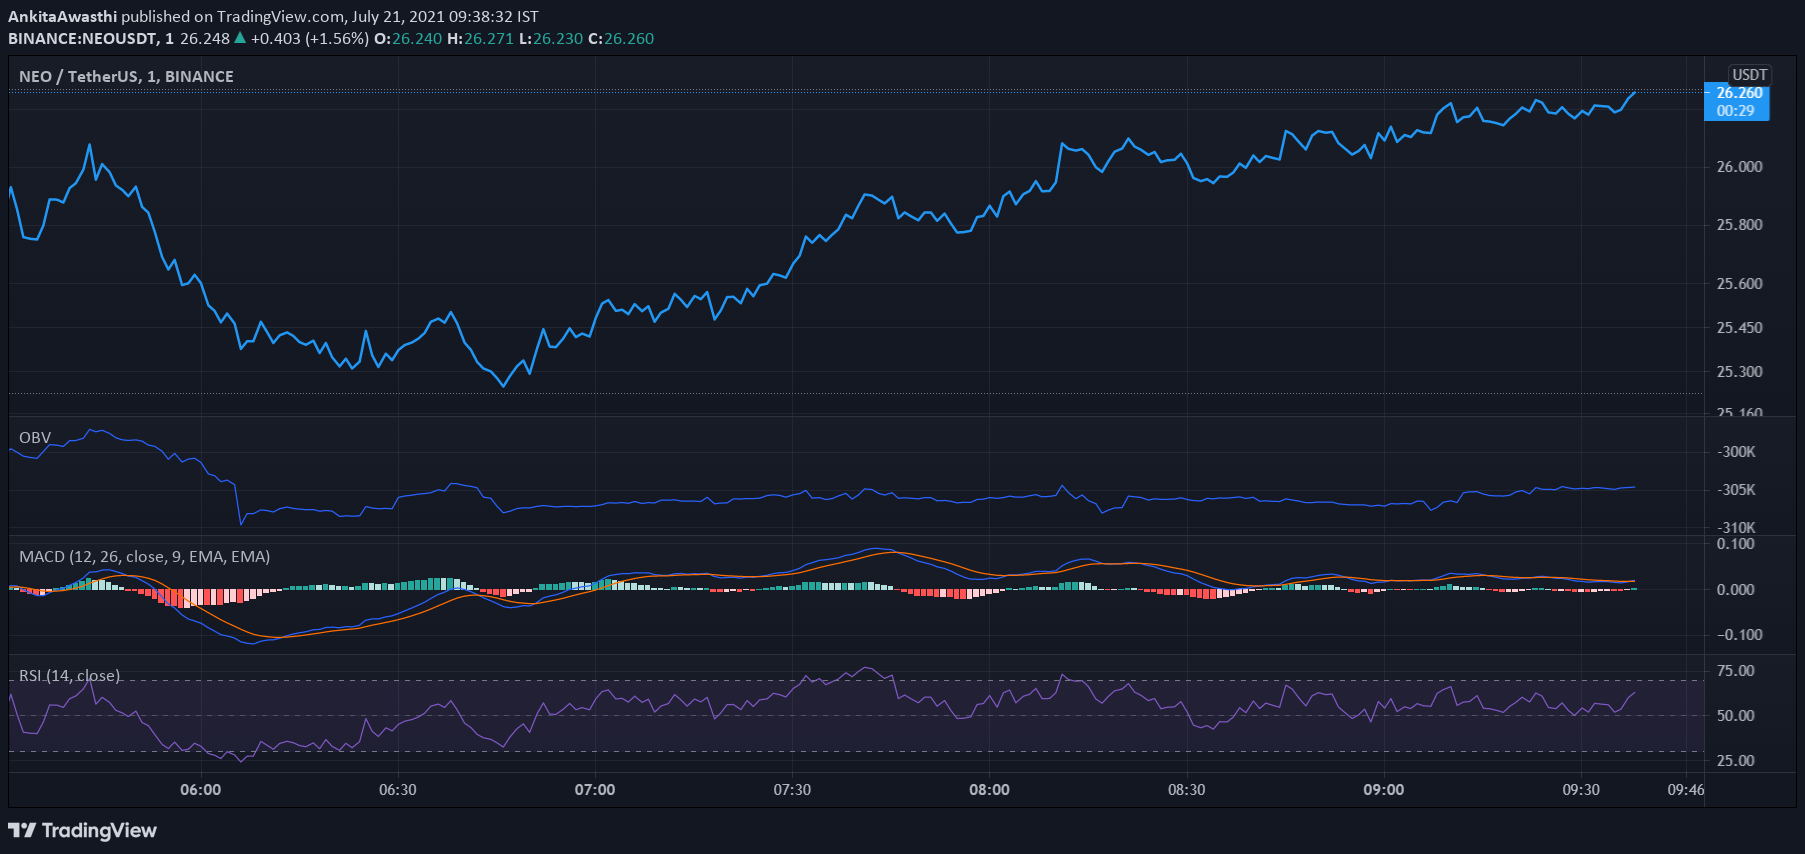Screen dimensions: 1805x854
Task: Click the -305K OBV axis label
Action: (x=1737, y=490)
